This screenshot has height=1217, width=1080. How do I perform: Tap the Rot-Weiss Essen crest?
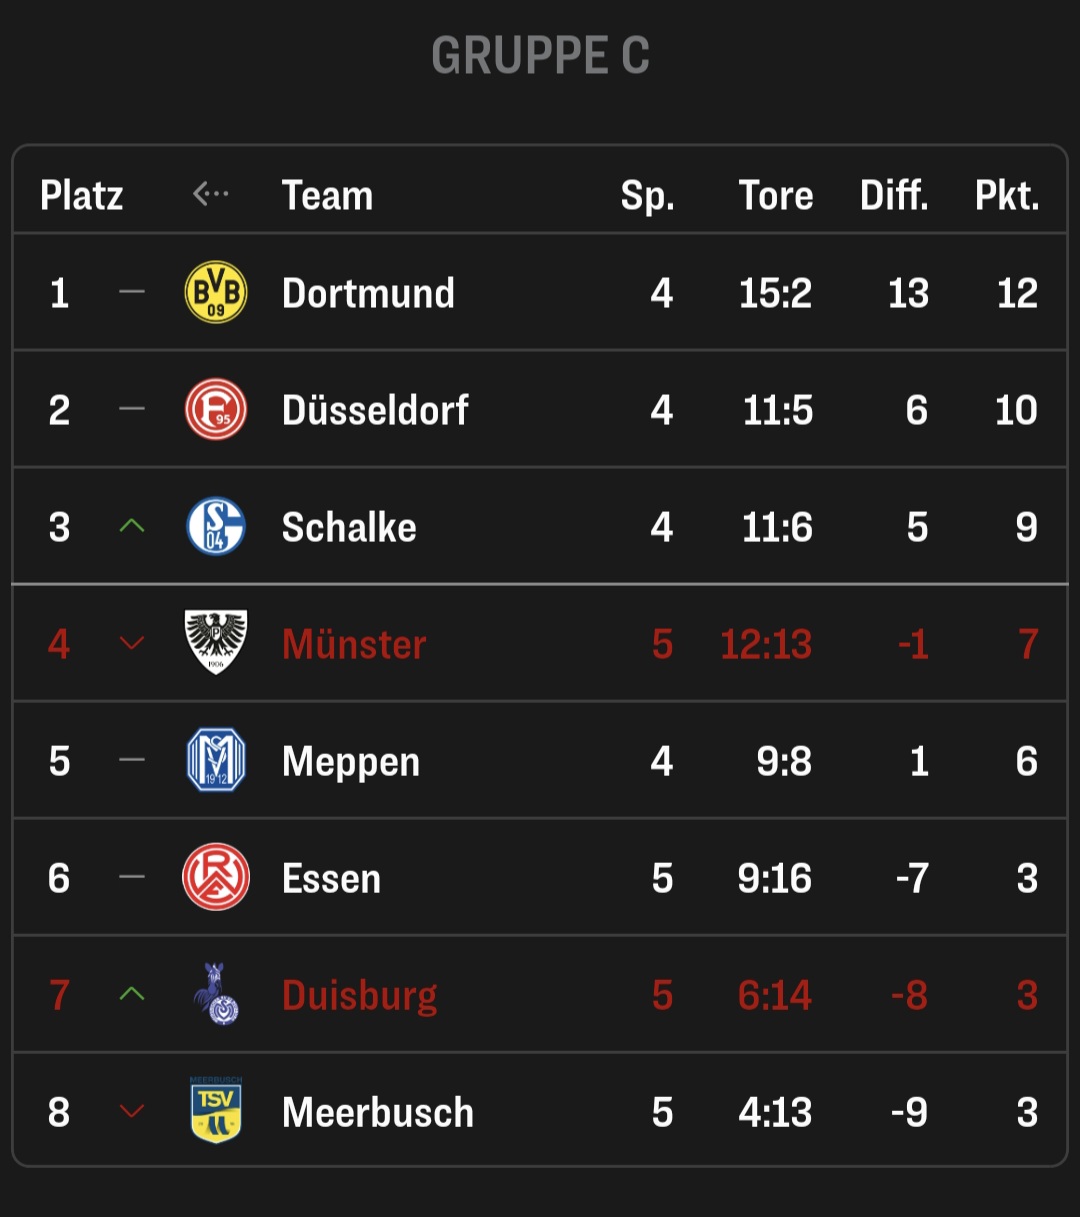click(x=216, y=877)
